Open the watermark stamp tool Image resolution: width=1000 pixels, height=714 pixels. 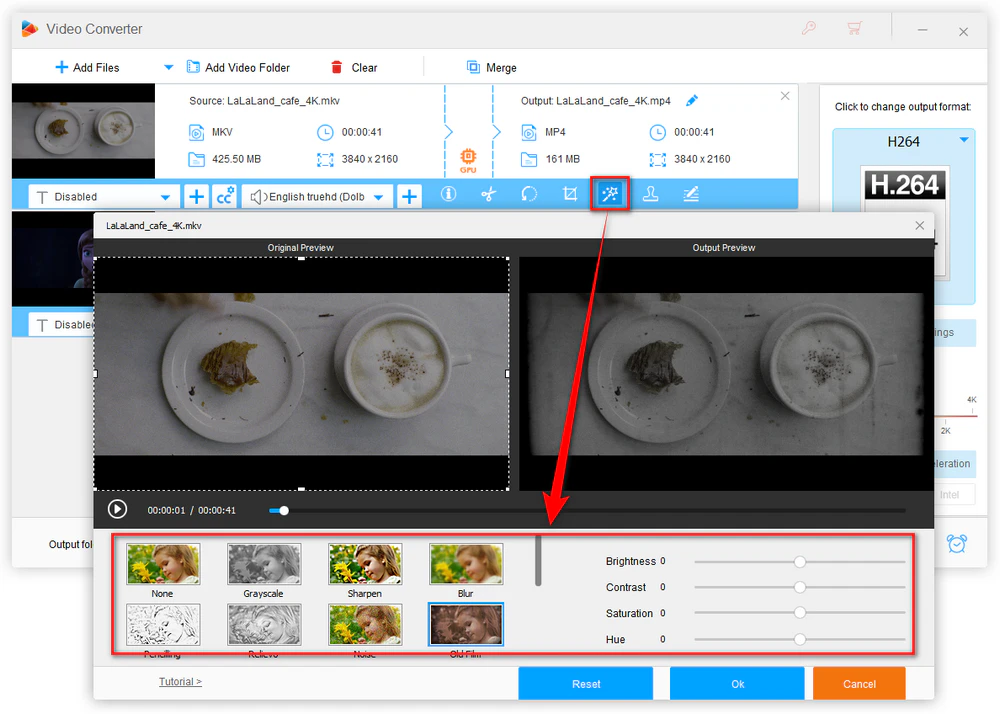(651, 194)
